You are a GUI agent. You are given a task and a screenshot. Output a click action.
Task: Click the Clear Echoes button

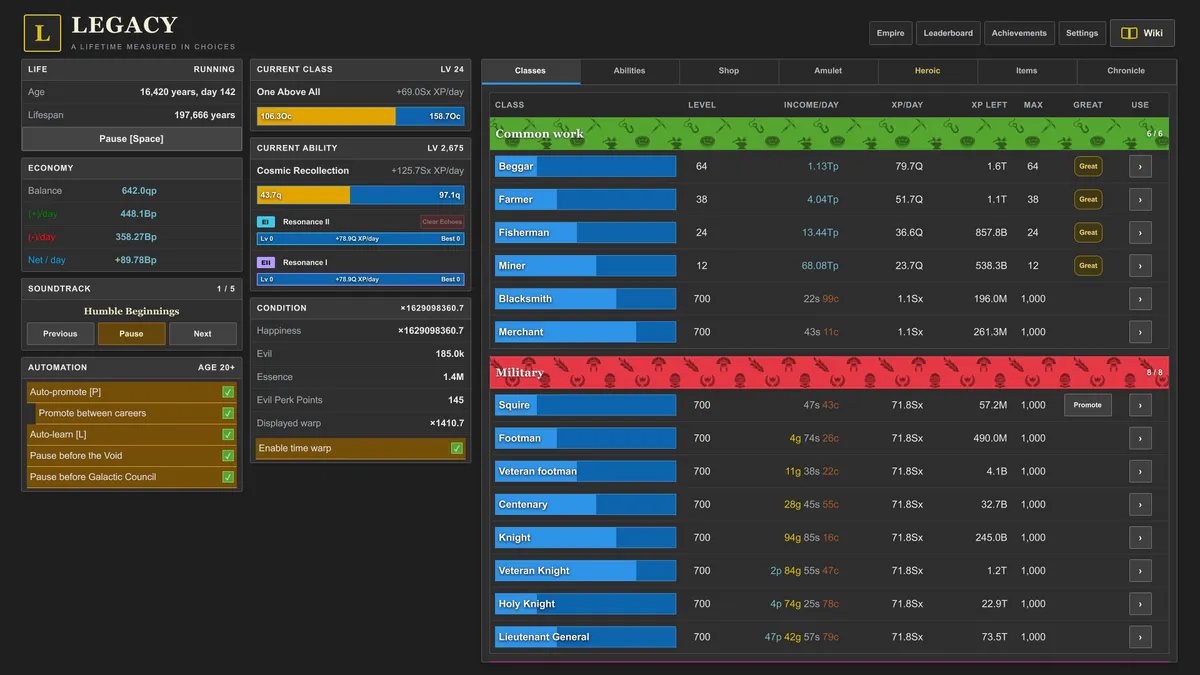pos(442,222)
